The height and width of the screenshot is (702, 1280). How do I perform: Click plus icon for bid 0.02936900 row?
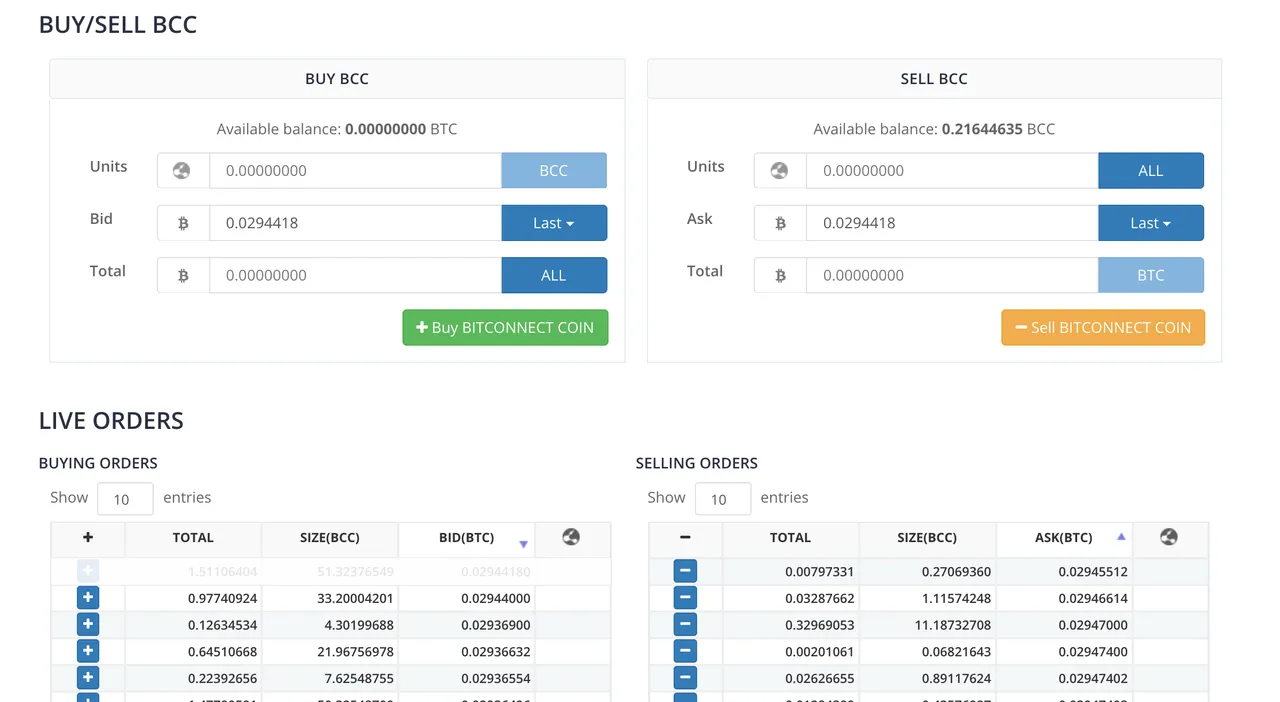[88, 625]
